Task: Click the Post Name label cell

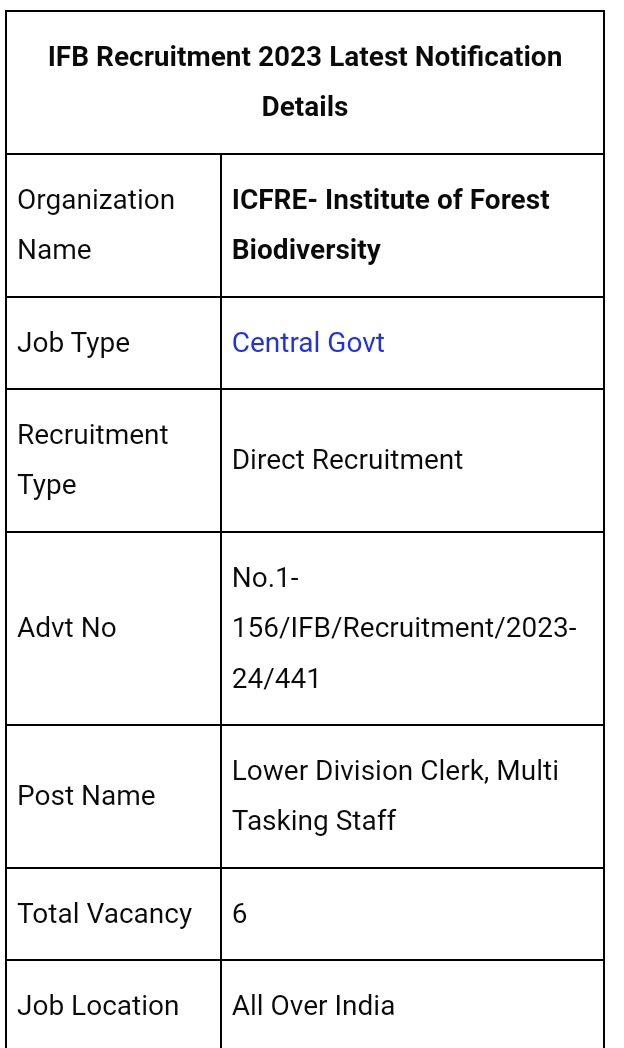Action: [x=114, y=796]
